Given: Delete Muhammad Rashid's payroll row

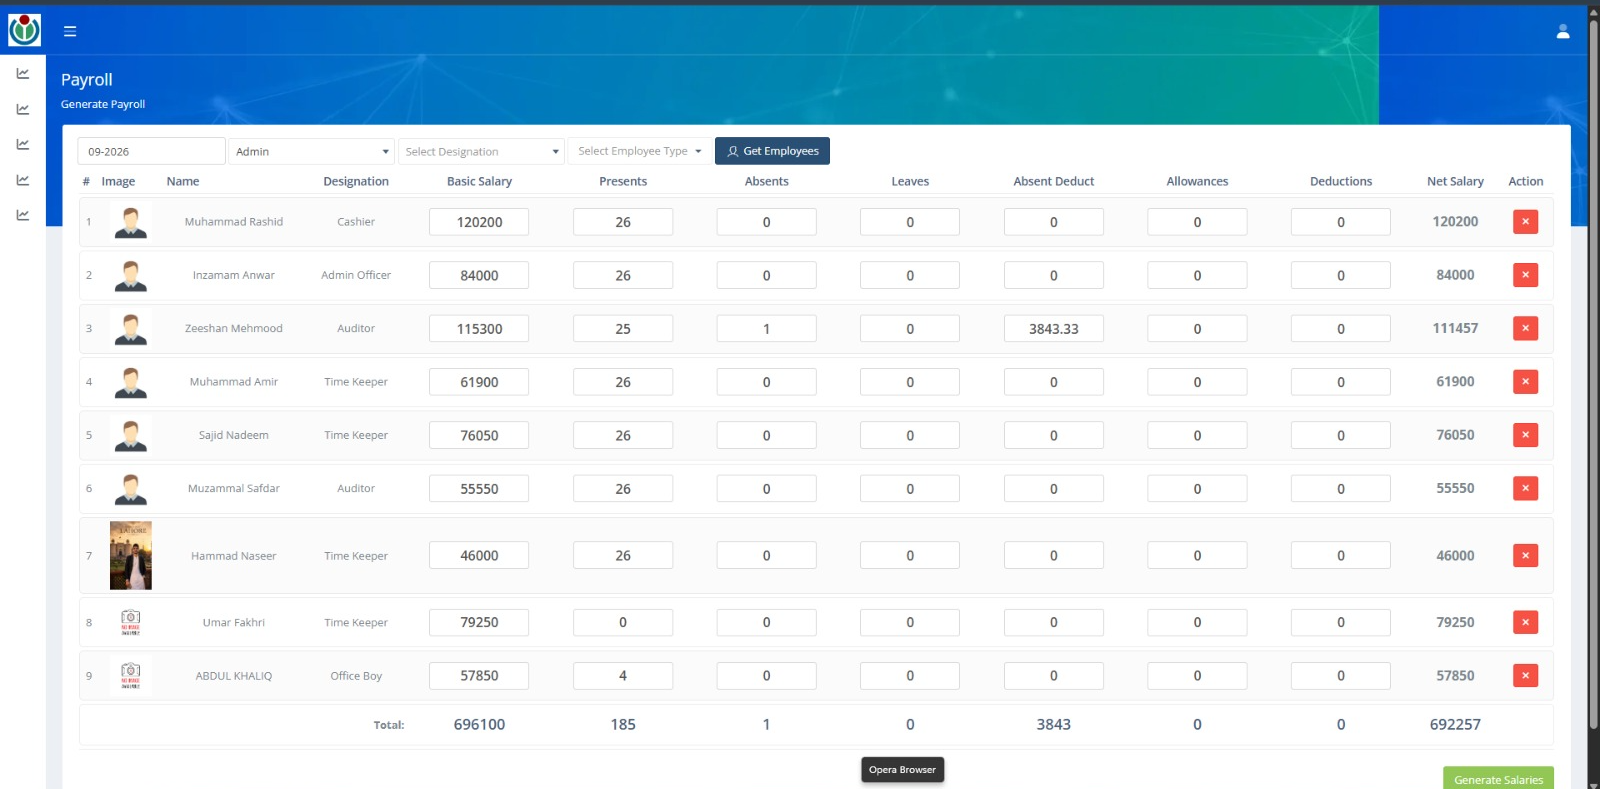Looking at the screenshot, I should coord(1525,222).
